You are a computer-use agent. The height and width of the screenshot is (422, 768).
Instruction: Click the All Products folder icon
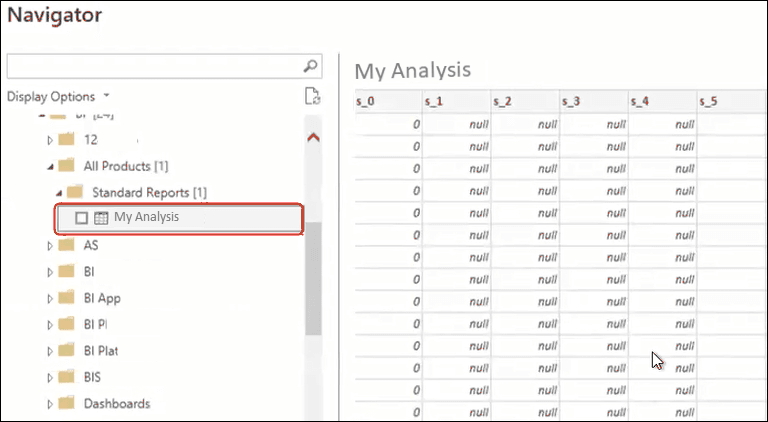(66, 165)
